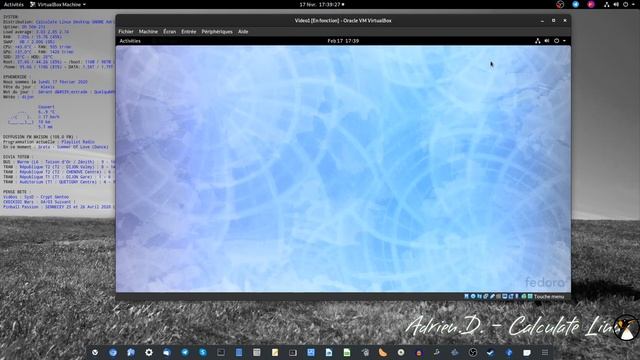Click the red cube tray icon in host top bar

coord(560,4)
